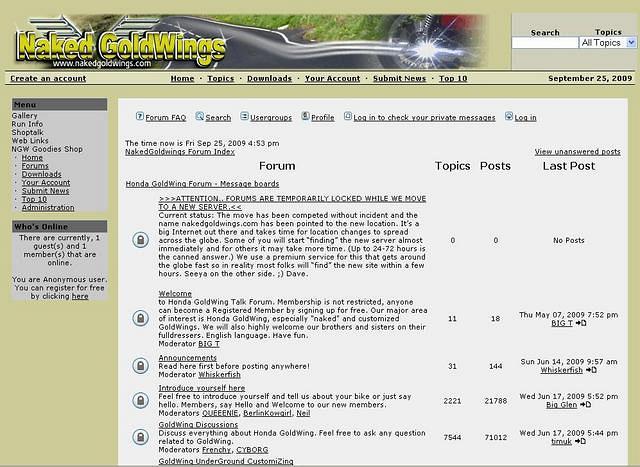Open the ATTENTION forums temporarily locked link

pos(292,202)
